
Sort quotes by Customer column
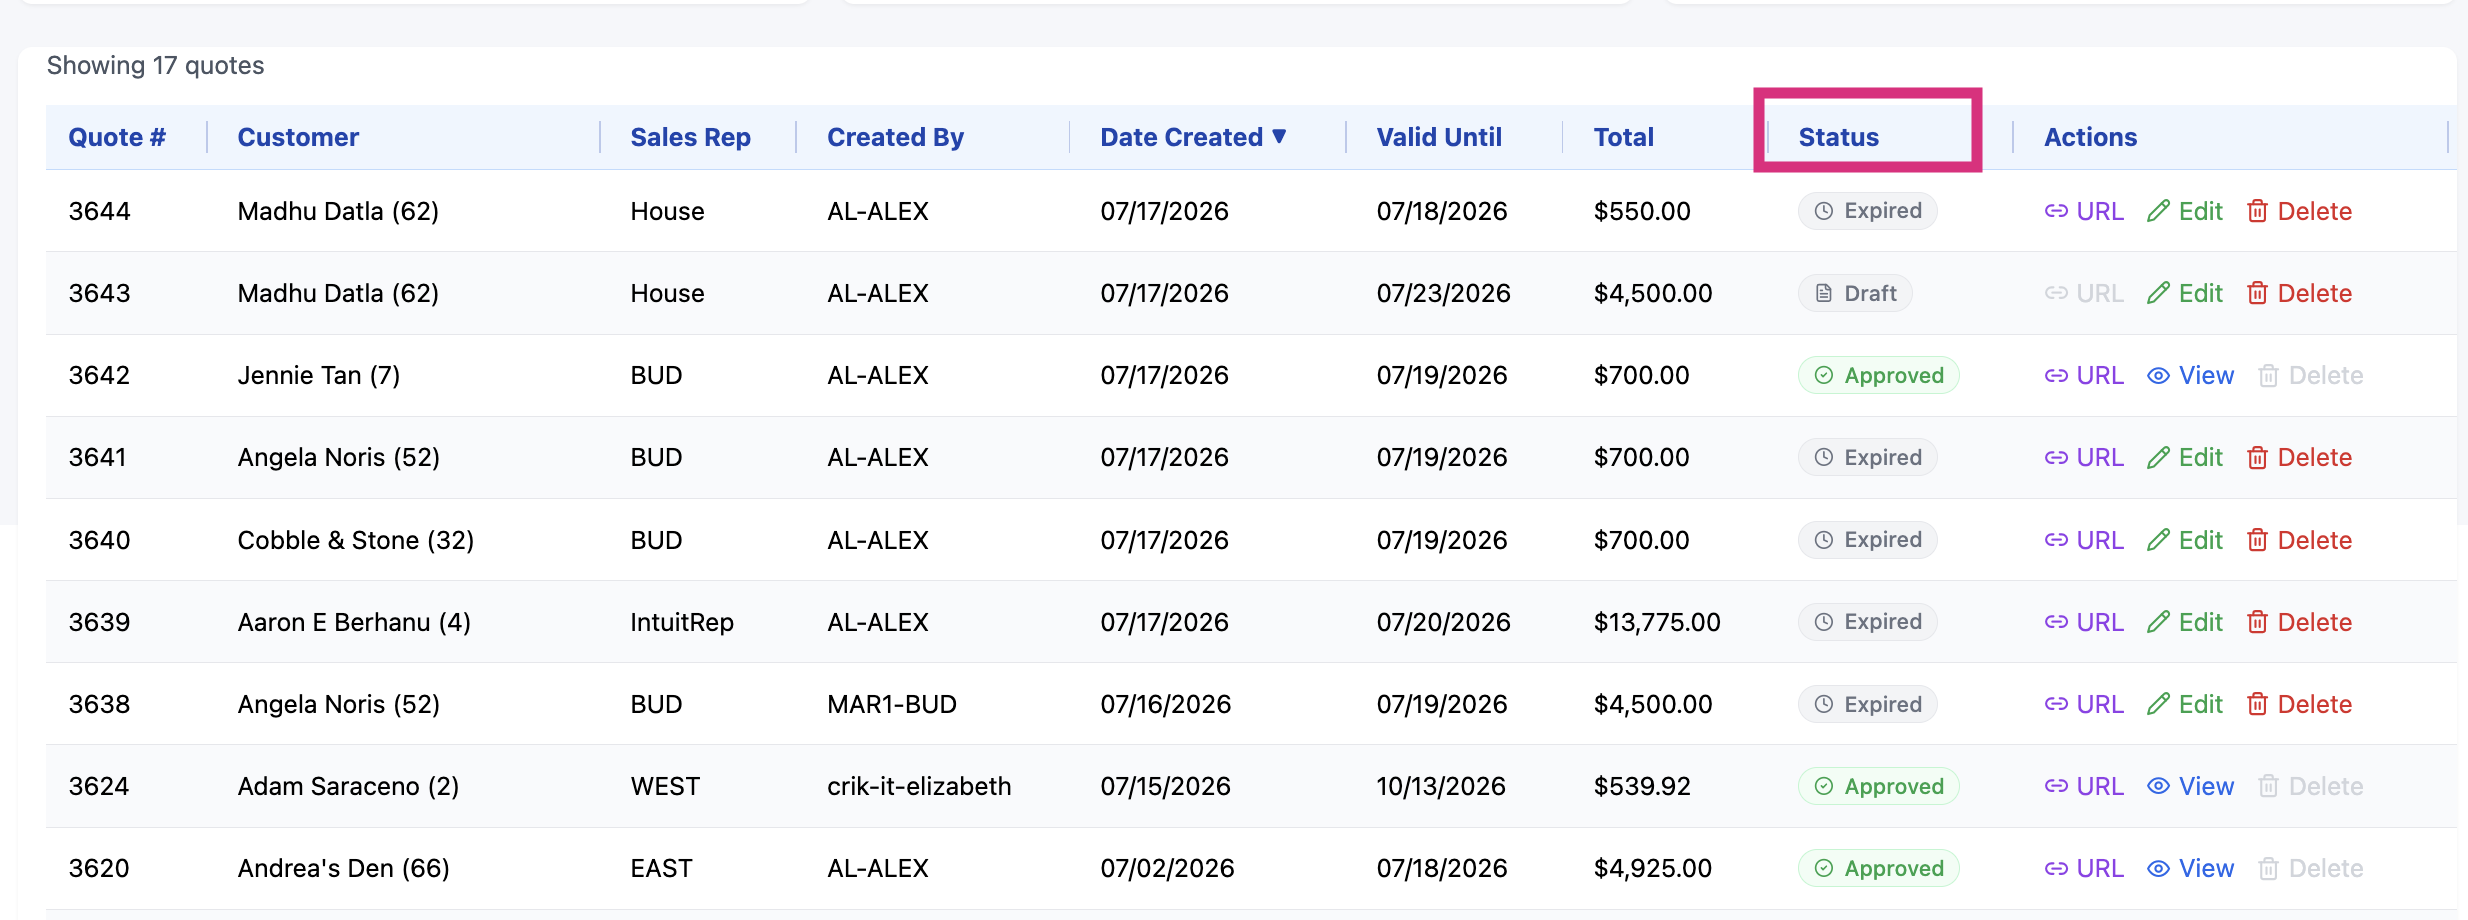pos(298,137)
